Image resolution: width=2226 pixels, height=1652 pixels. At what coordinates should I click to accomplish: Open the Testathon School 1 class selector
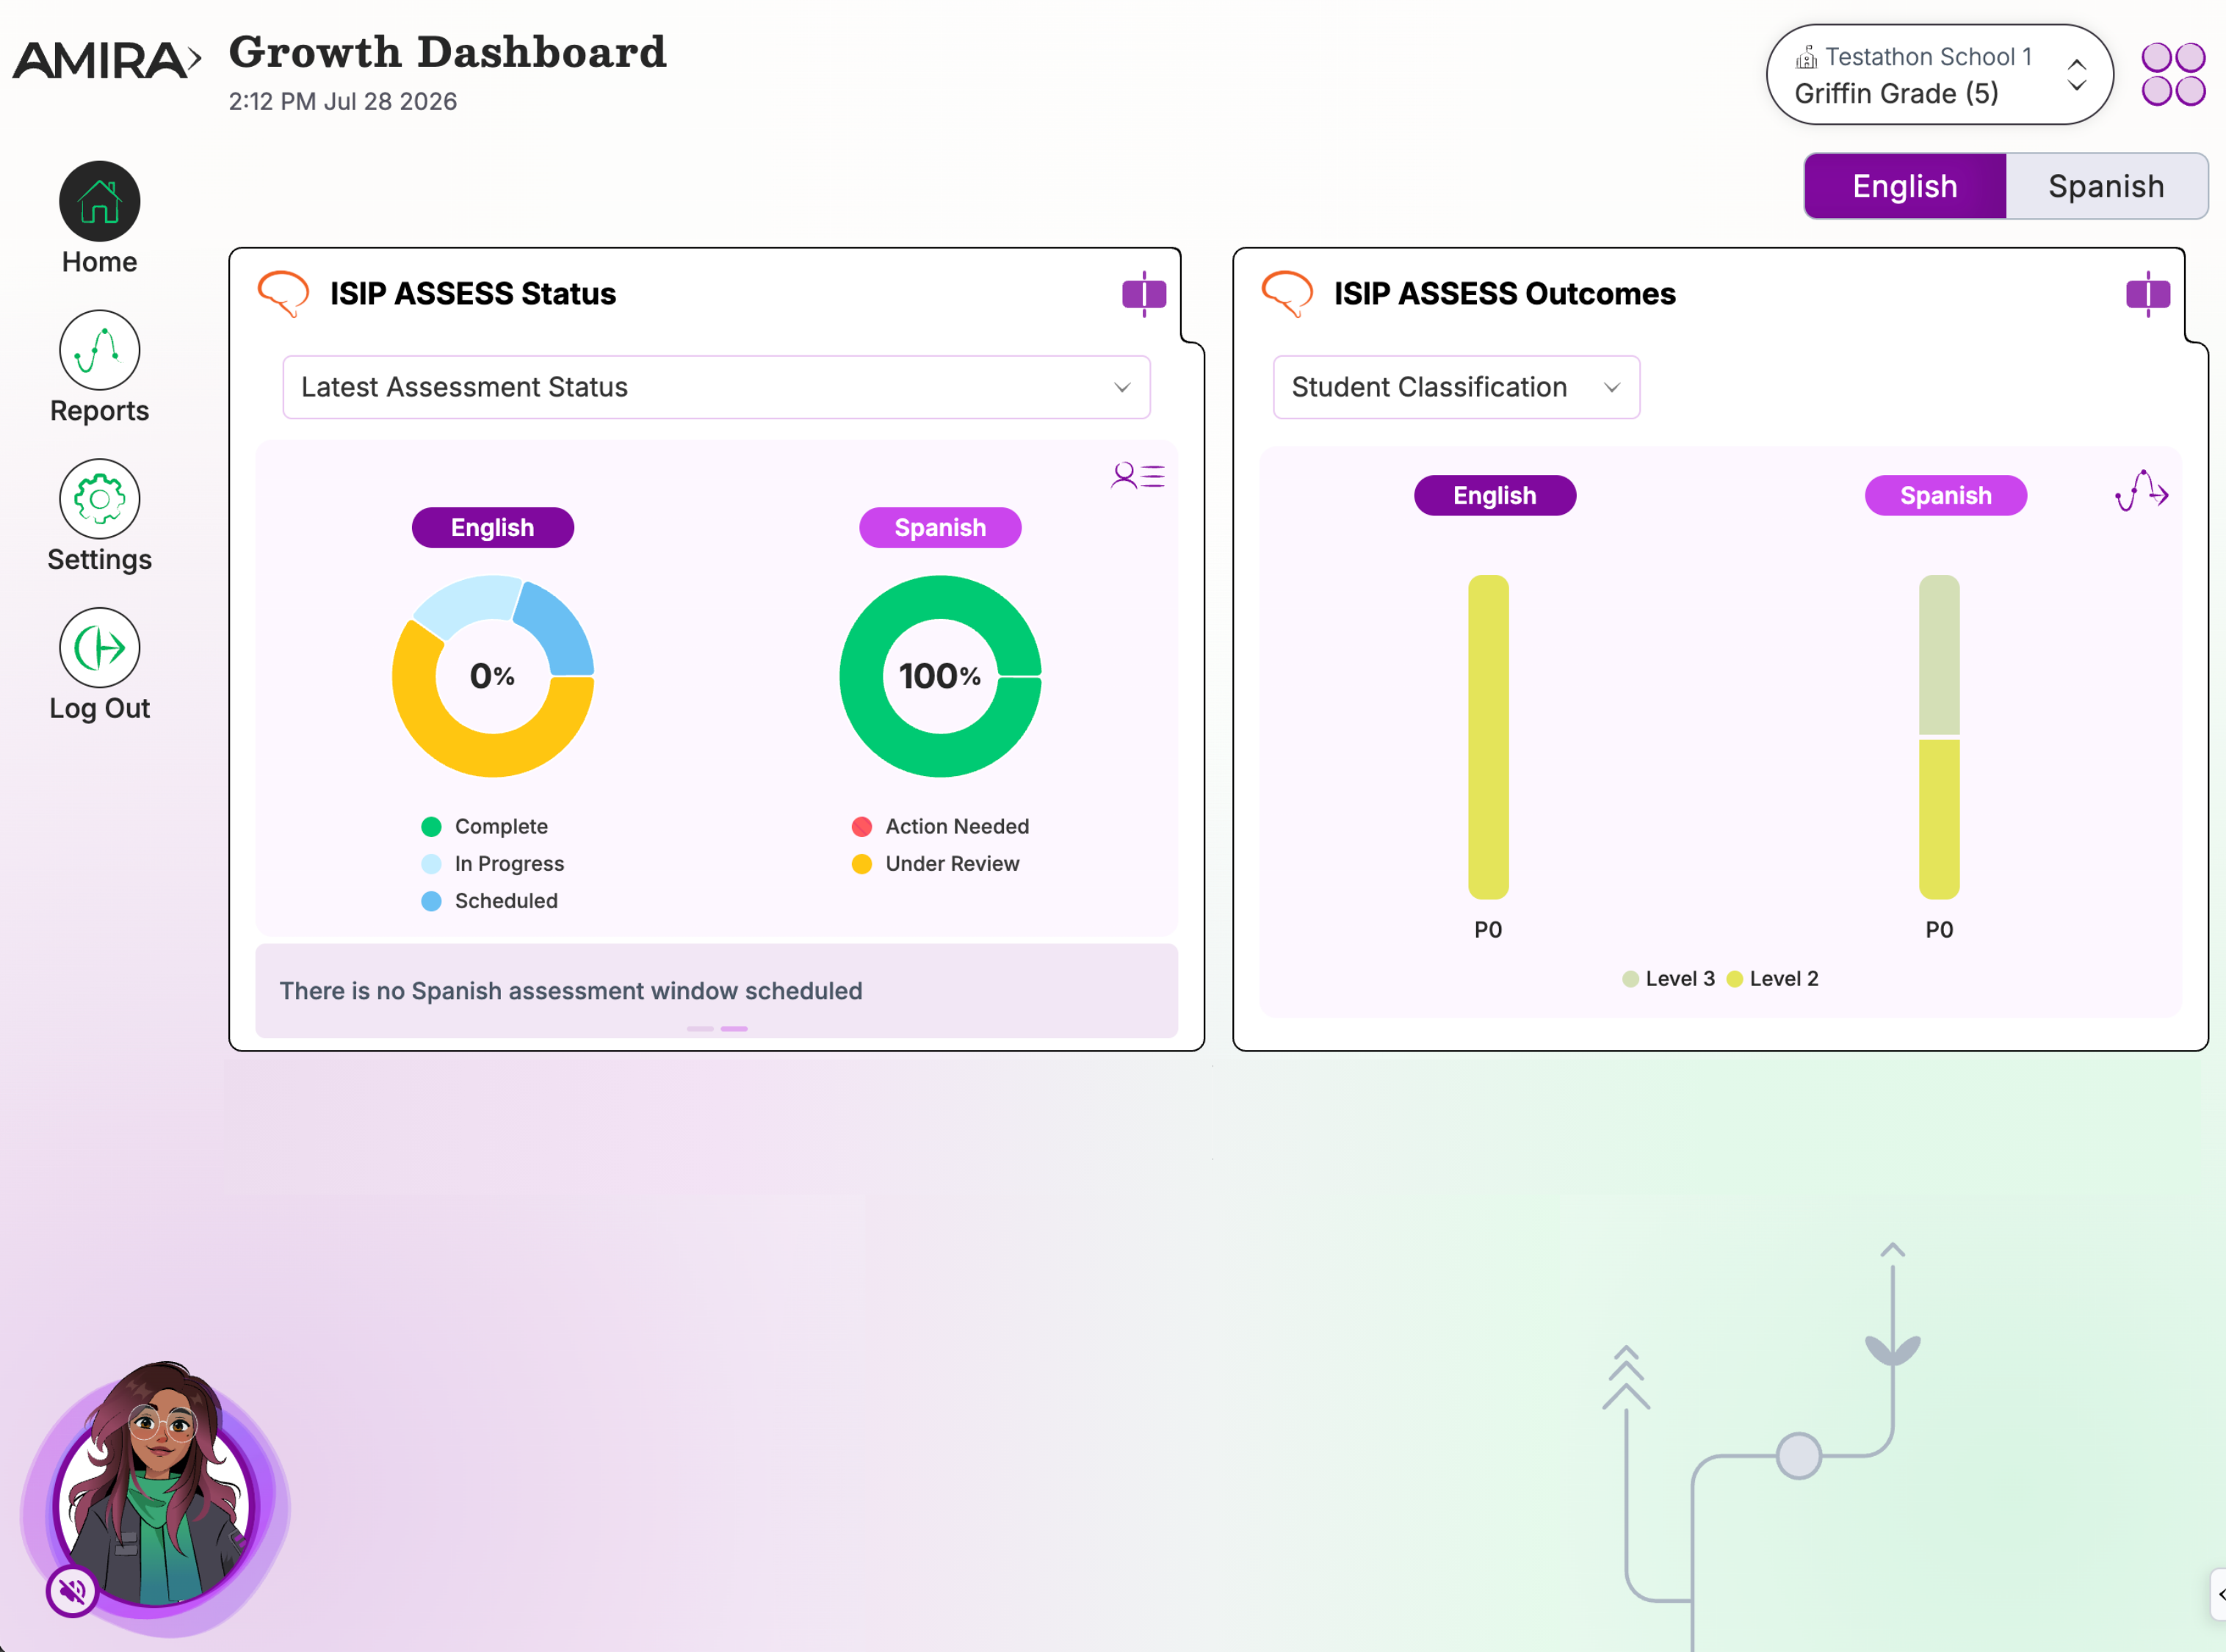(1939, 74)
